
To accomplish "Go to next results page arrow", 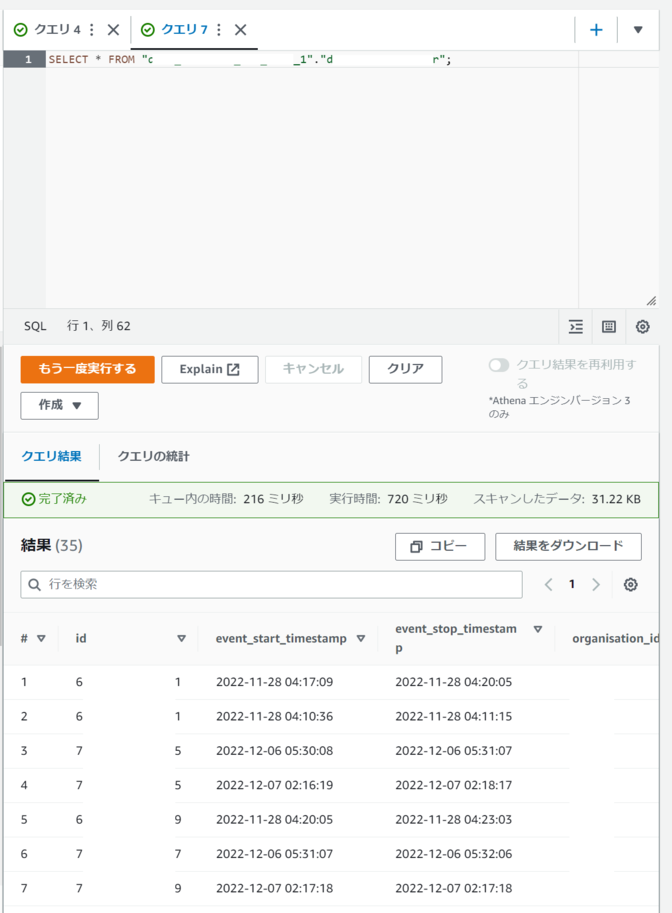I will click(596, 584).
